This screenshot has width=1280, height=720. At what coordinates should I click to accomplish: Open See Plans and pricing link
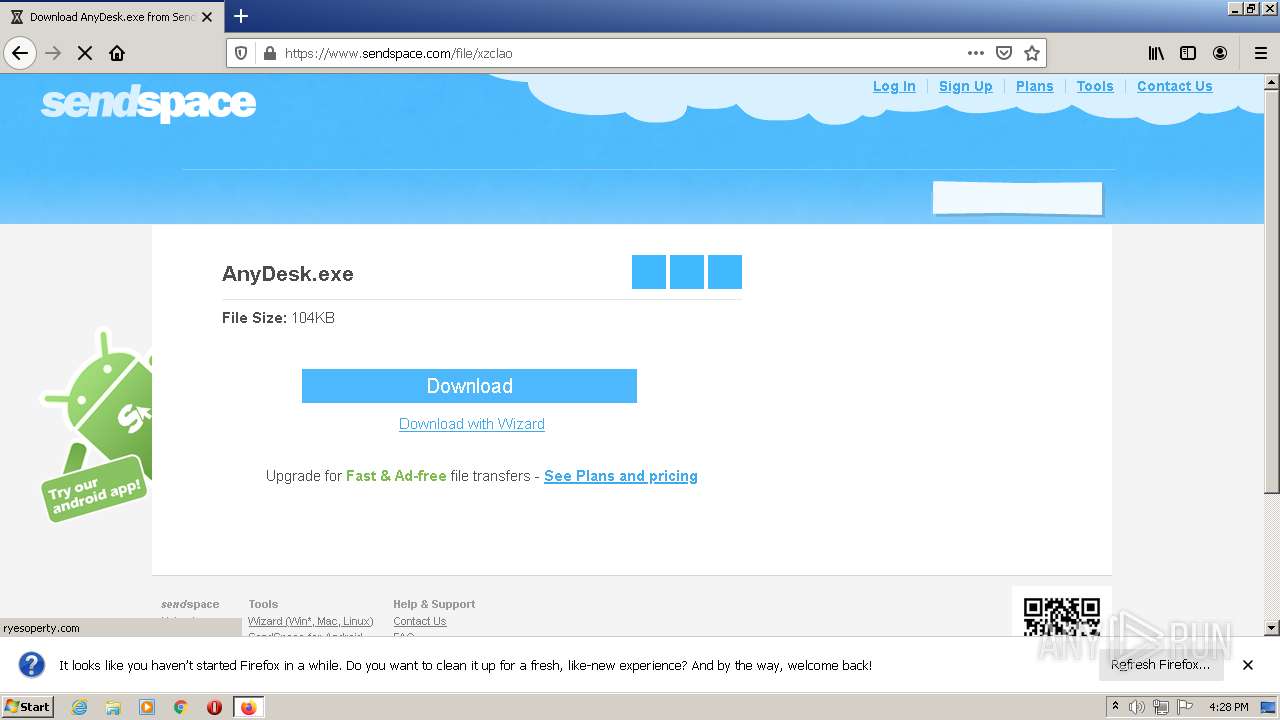click(x=621, y=476)
